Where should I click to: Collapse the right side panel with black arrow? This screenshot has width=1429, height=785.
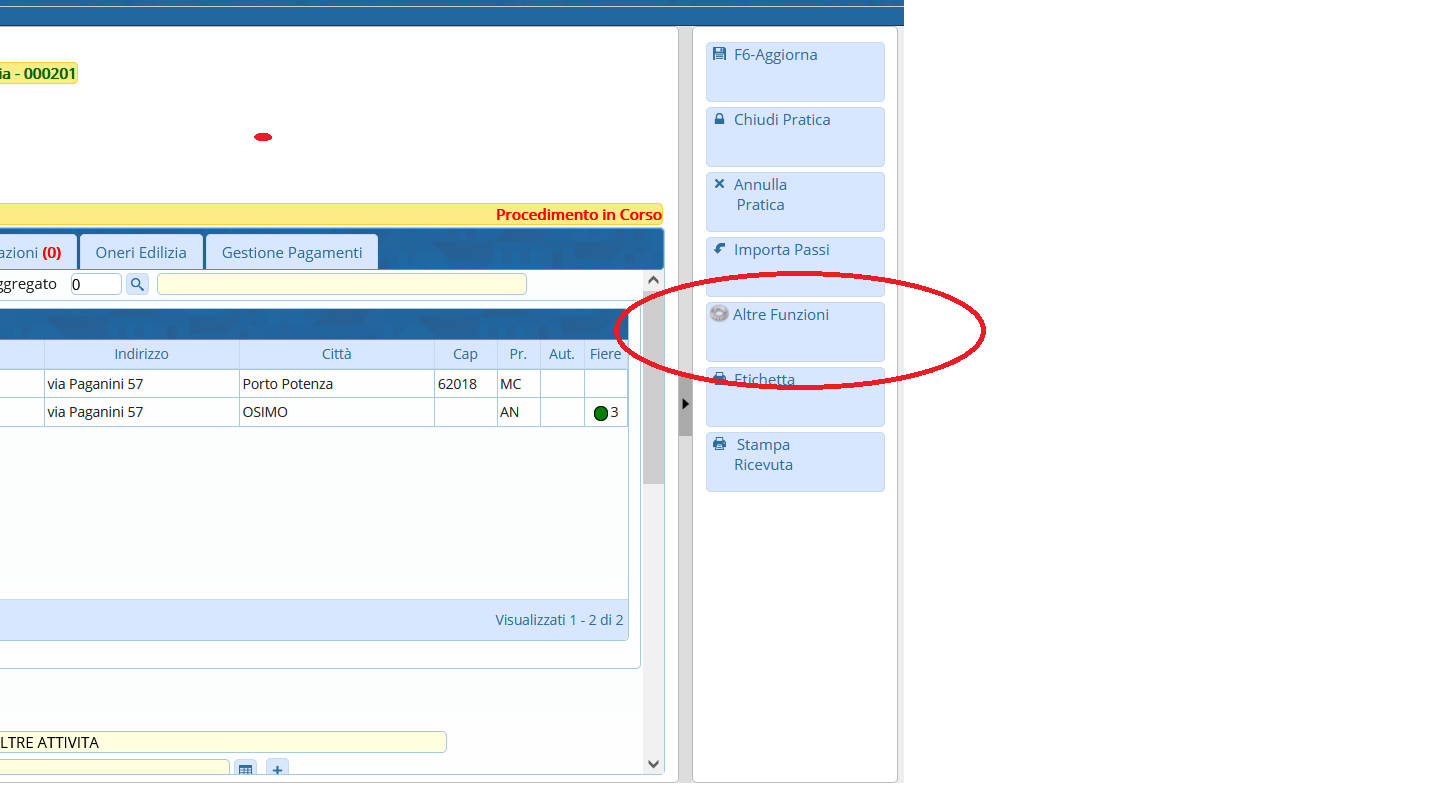click(x=685, y=404)
